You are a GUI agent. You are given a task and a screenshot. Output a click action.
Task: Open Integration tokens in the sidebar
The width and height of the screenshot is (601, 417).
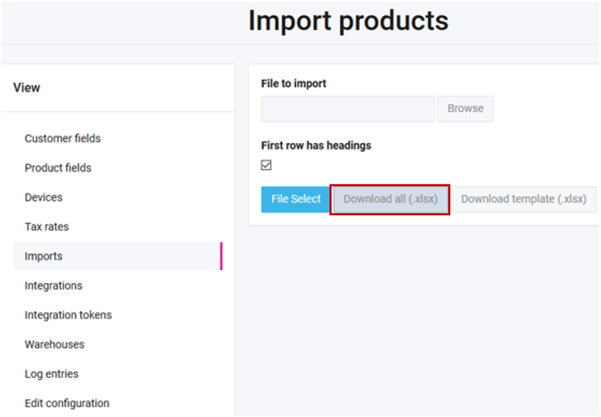click(x=68, y=315)
